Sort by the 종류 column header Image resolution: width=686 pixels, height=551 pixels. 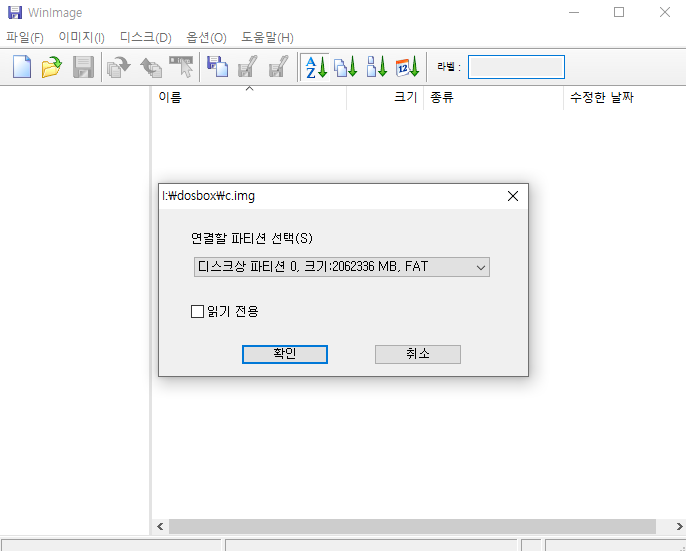pos(494,97)
